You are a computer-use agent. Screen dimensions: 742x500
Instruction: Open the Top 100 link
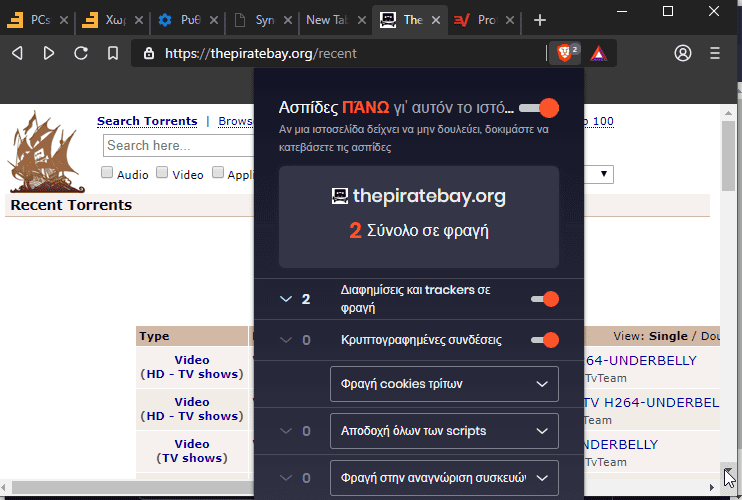coord(599,121)
